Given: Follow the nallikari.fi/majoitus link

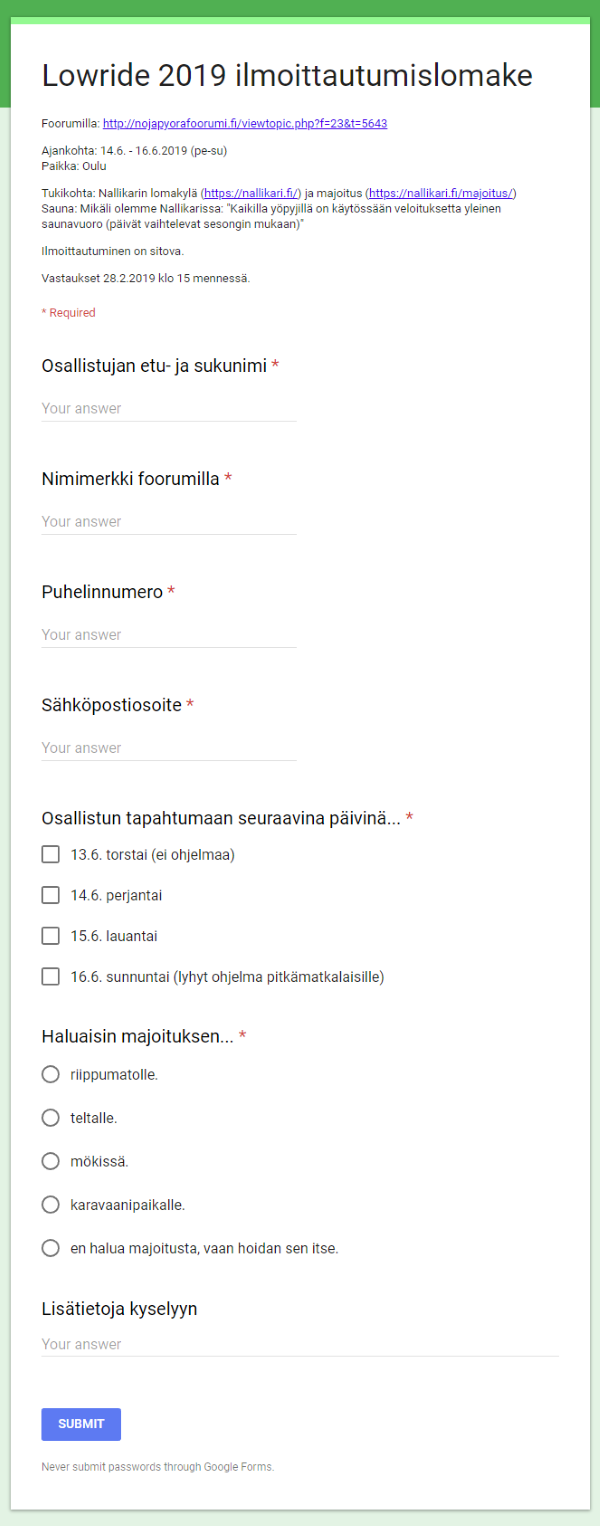Looking at the screenshot, I should point(442,192).
